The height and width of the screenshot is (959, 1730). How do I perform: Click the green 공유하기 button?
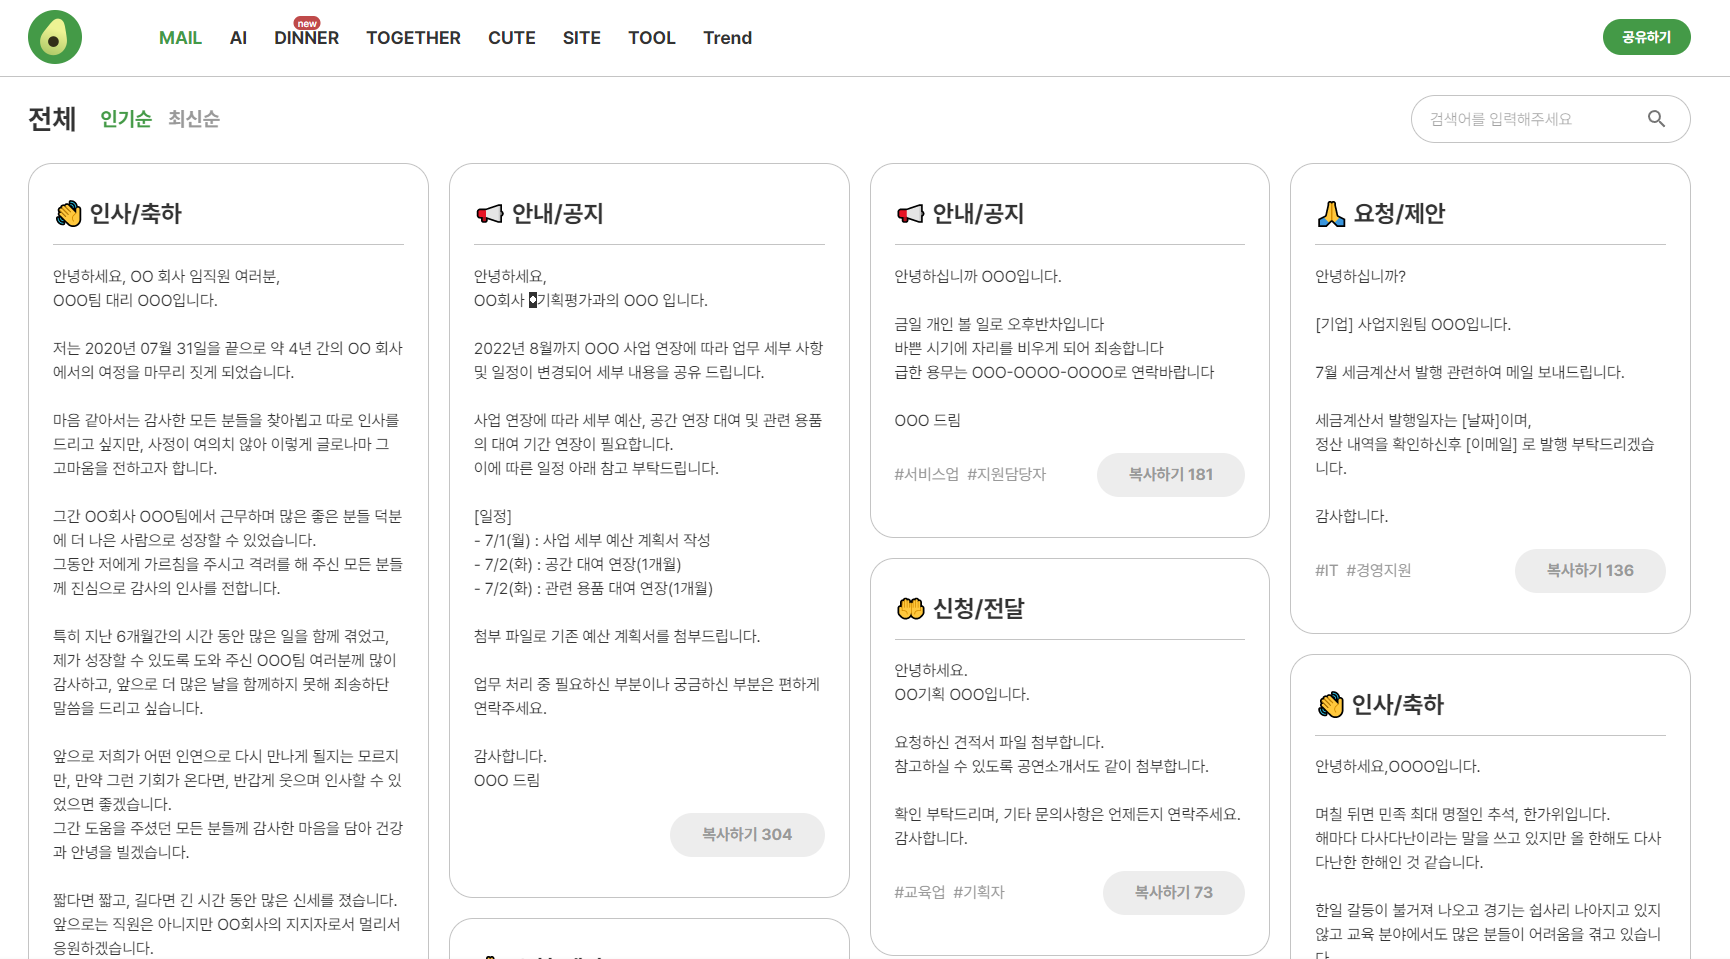(x=1646, y=37)
